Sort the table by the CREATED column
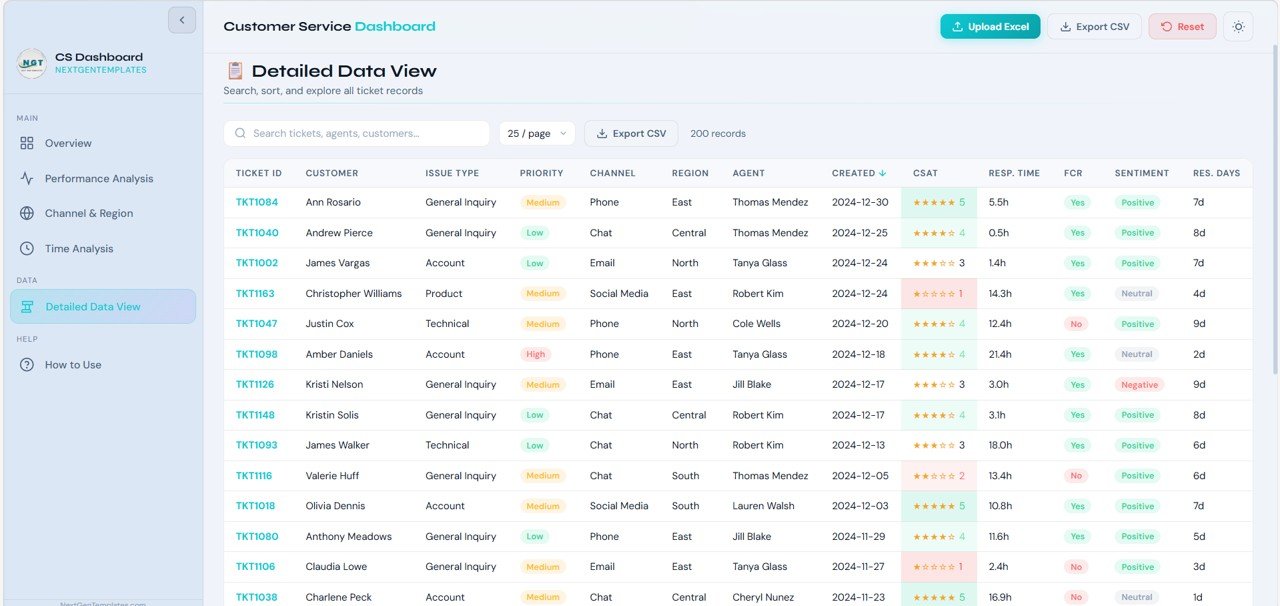 click(858, 172)
